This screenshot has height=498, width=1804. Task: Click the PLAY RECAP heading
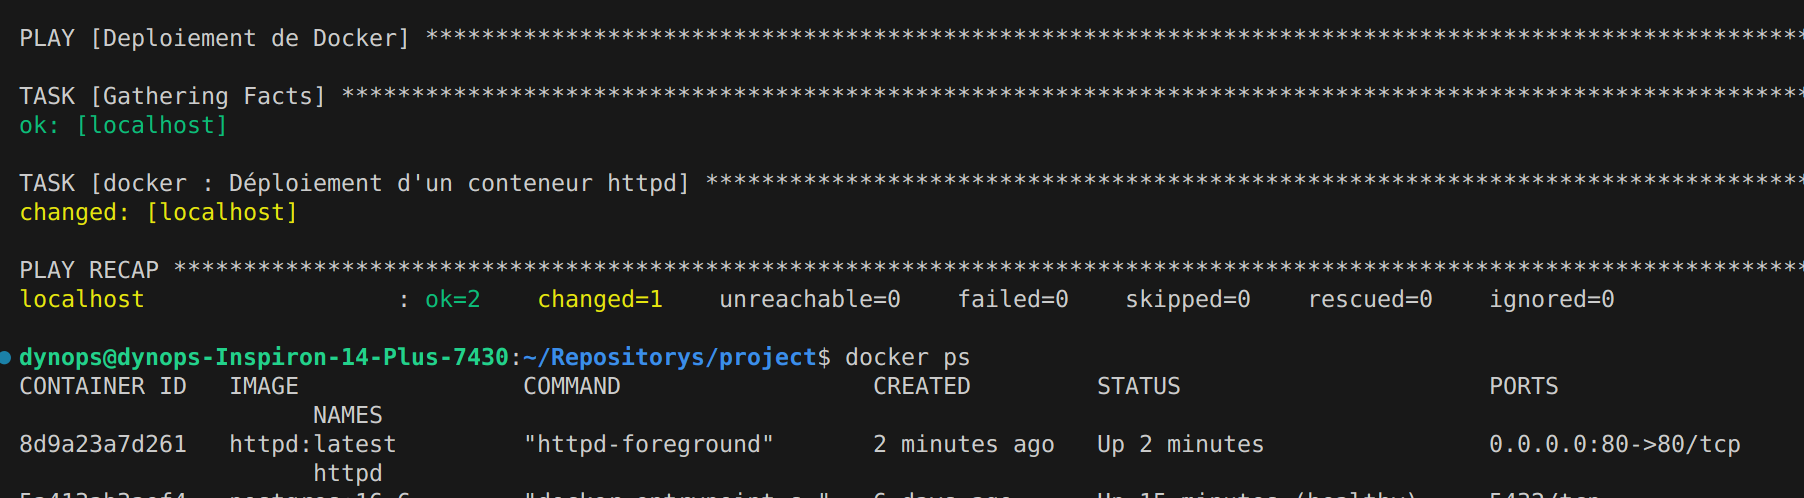(x=89, y=270)
